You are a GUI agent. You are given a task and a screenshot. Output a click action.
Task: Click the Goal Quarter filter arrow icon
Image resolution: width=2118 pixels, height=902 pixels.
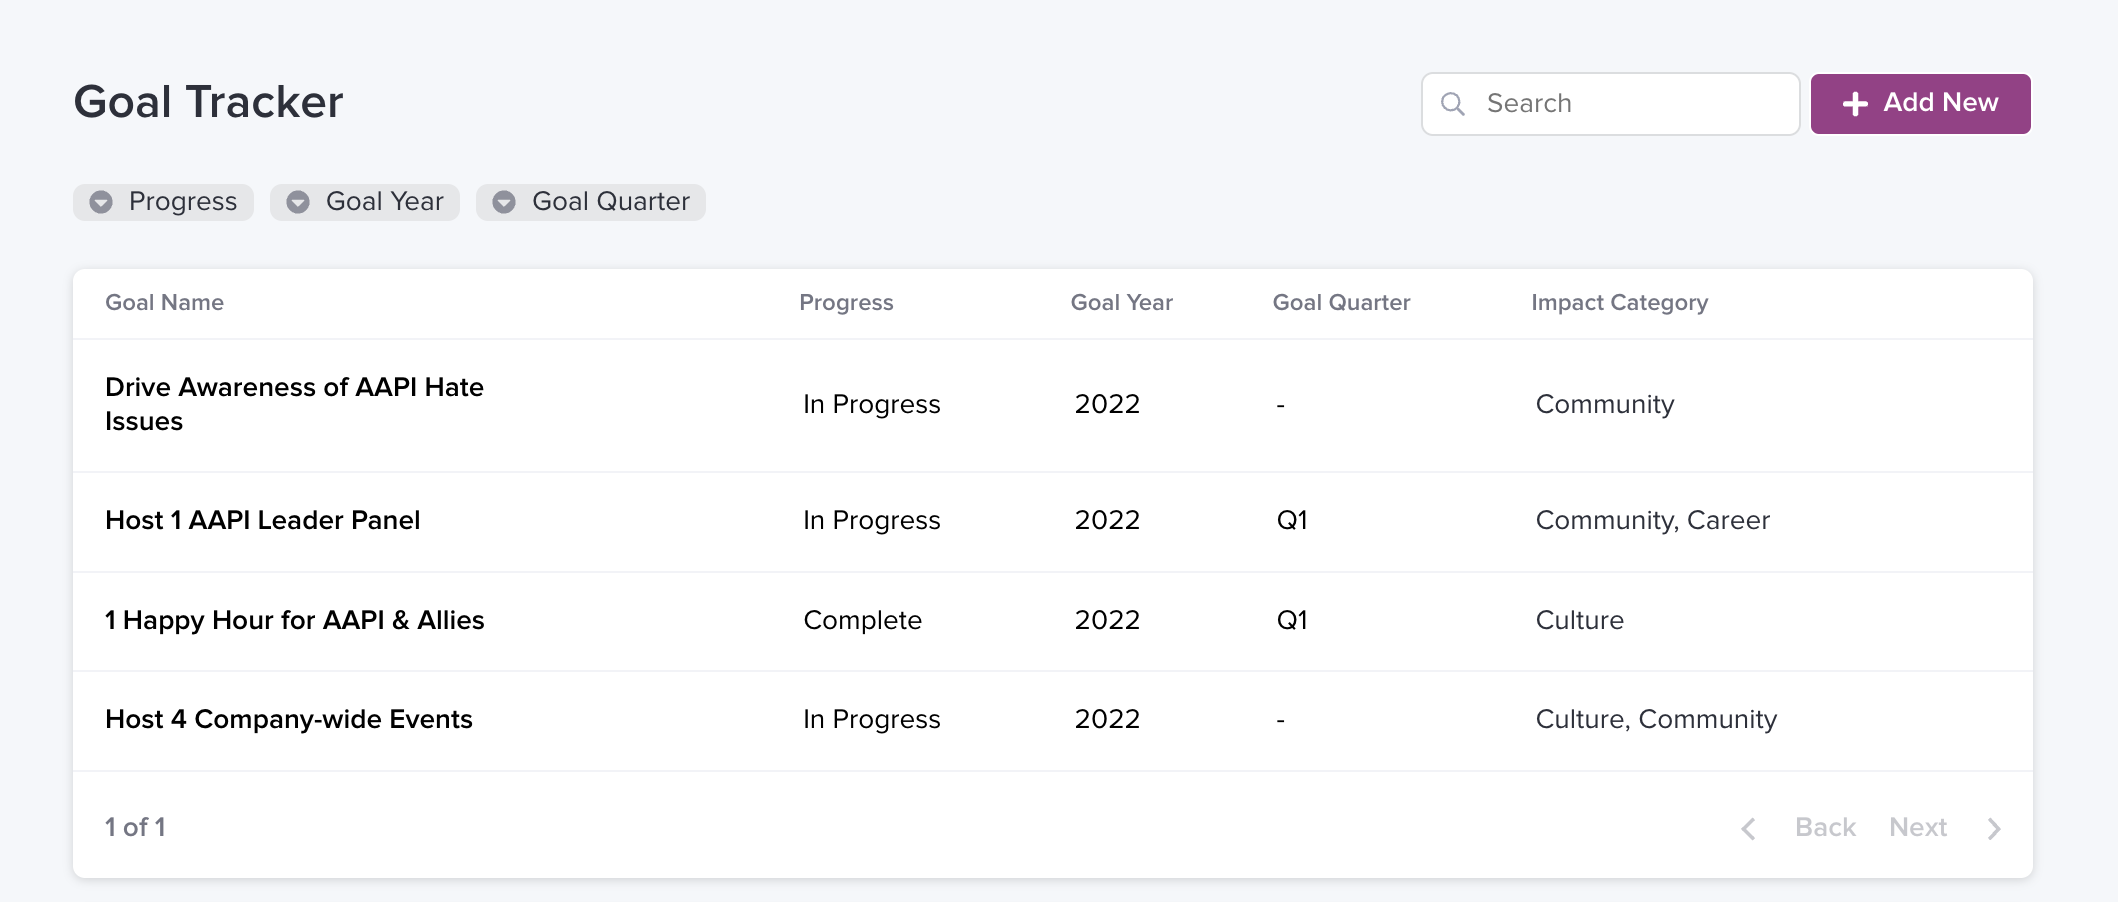[x=504, y=202]
